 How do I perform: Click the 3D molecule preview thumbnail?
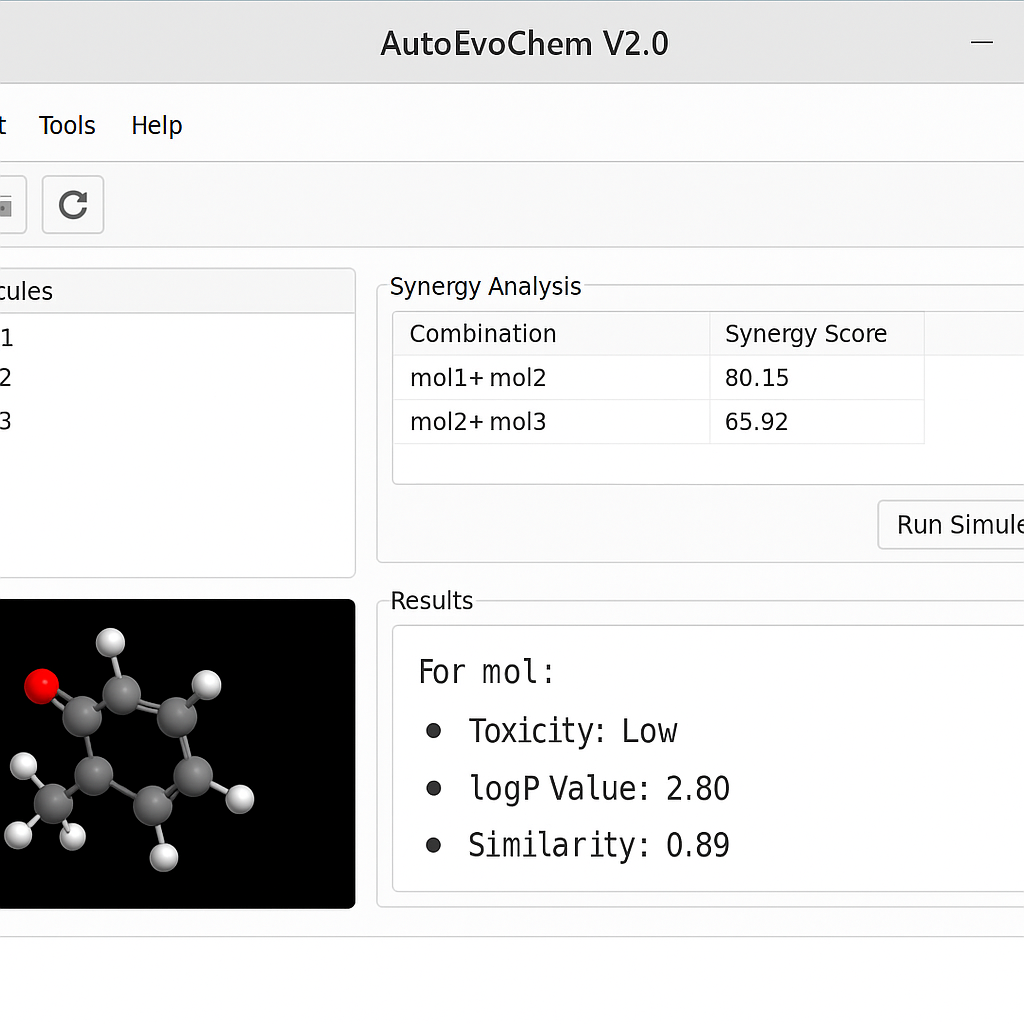(x=177, y=753)
